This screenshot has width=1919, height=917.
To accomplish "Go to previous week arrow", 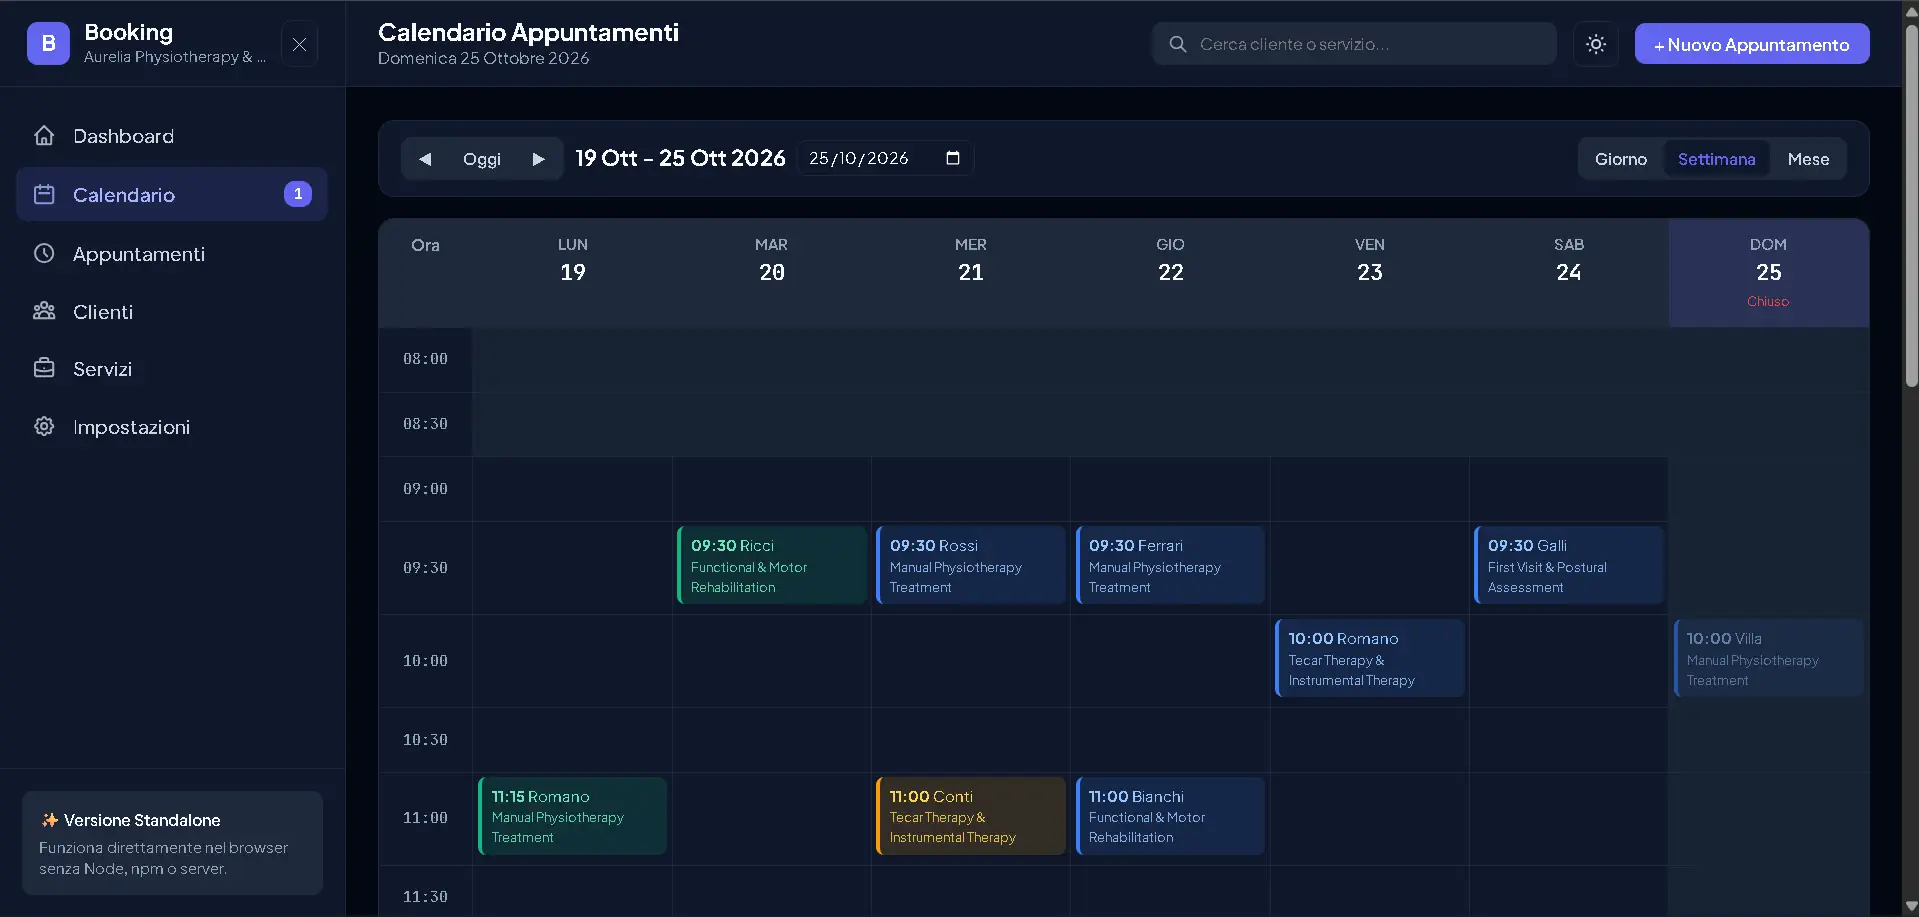I will (x=425, y=159).
